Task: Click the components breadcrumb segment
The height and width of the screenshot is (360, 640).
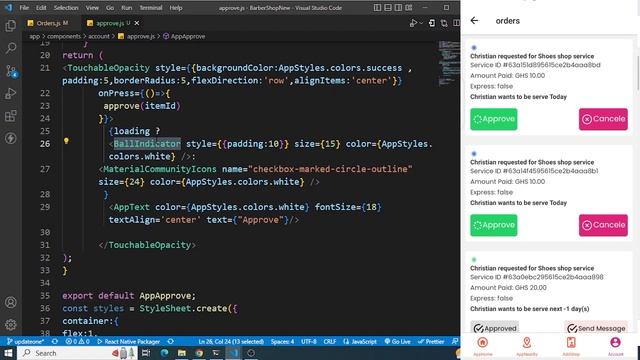Action: pyautogui.click(x=64, y=36)
